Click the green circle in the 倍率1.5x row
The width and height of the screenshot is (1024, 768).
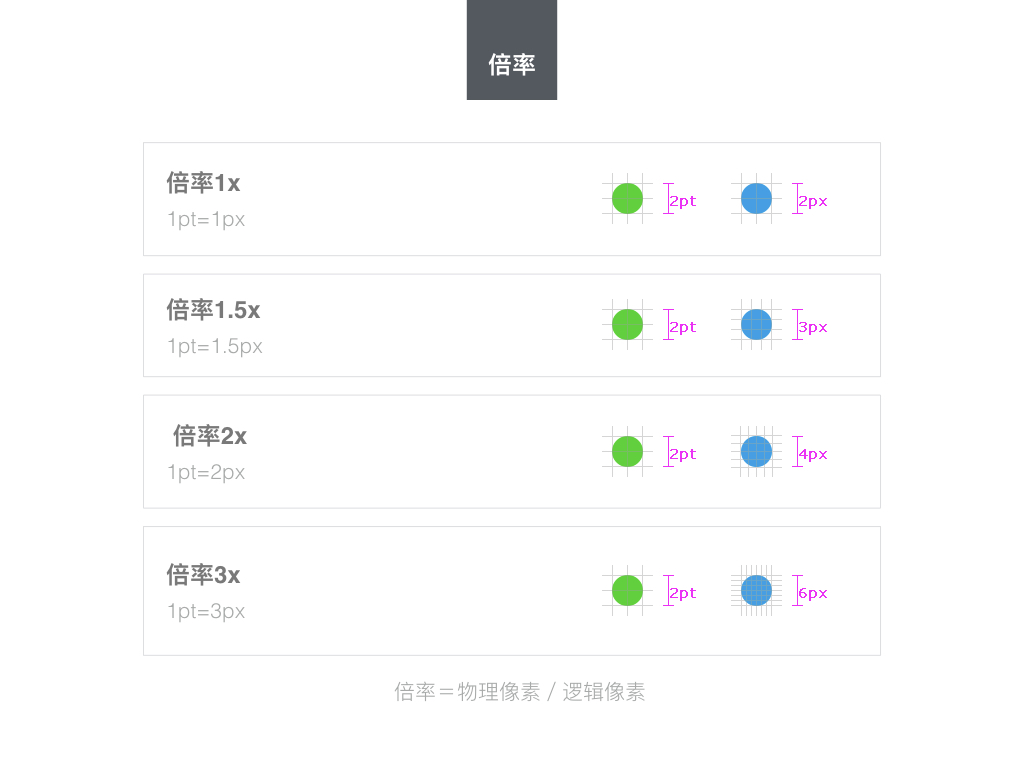[627, 325]
